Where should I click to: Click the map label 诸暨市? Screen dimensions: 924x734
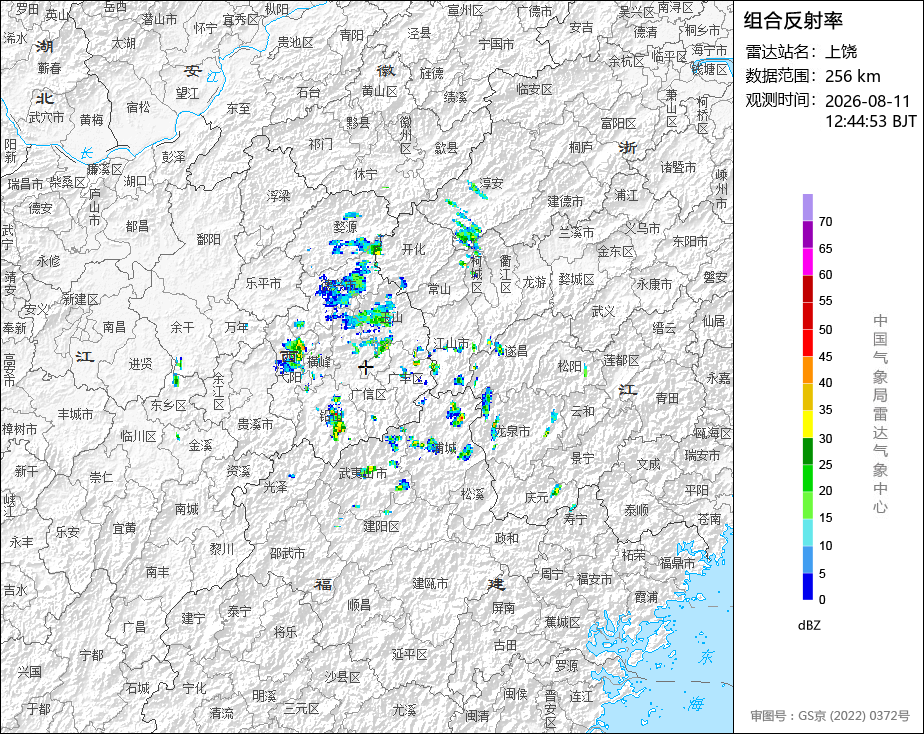click(678, 167)
